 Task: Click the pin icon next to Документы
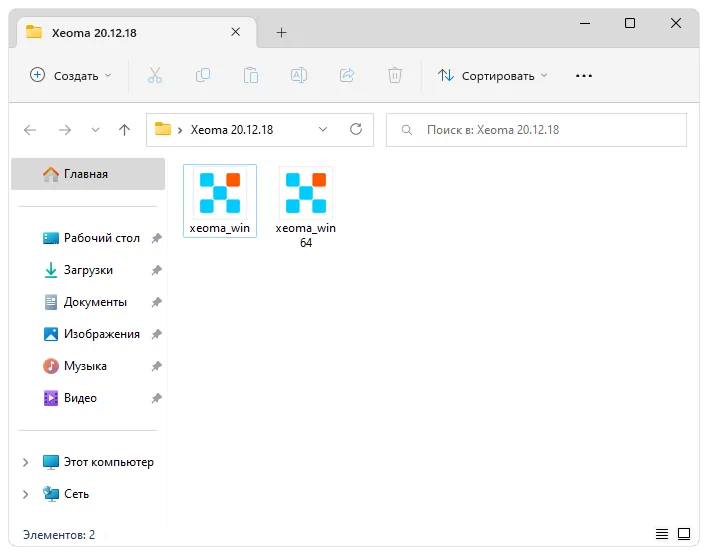tap(156, 302)
